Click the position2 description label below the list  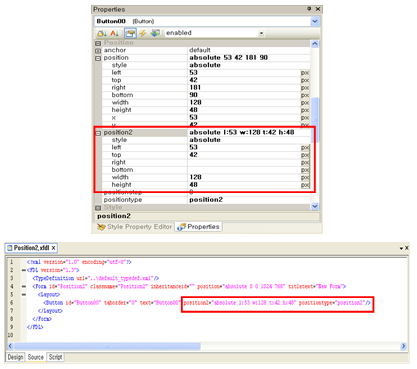pyautogui.click(x=114, y=216)
